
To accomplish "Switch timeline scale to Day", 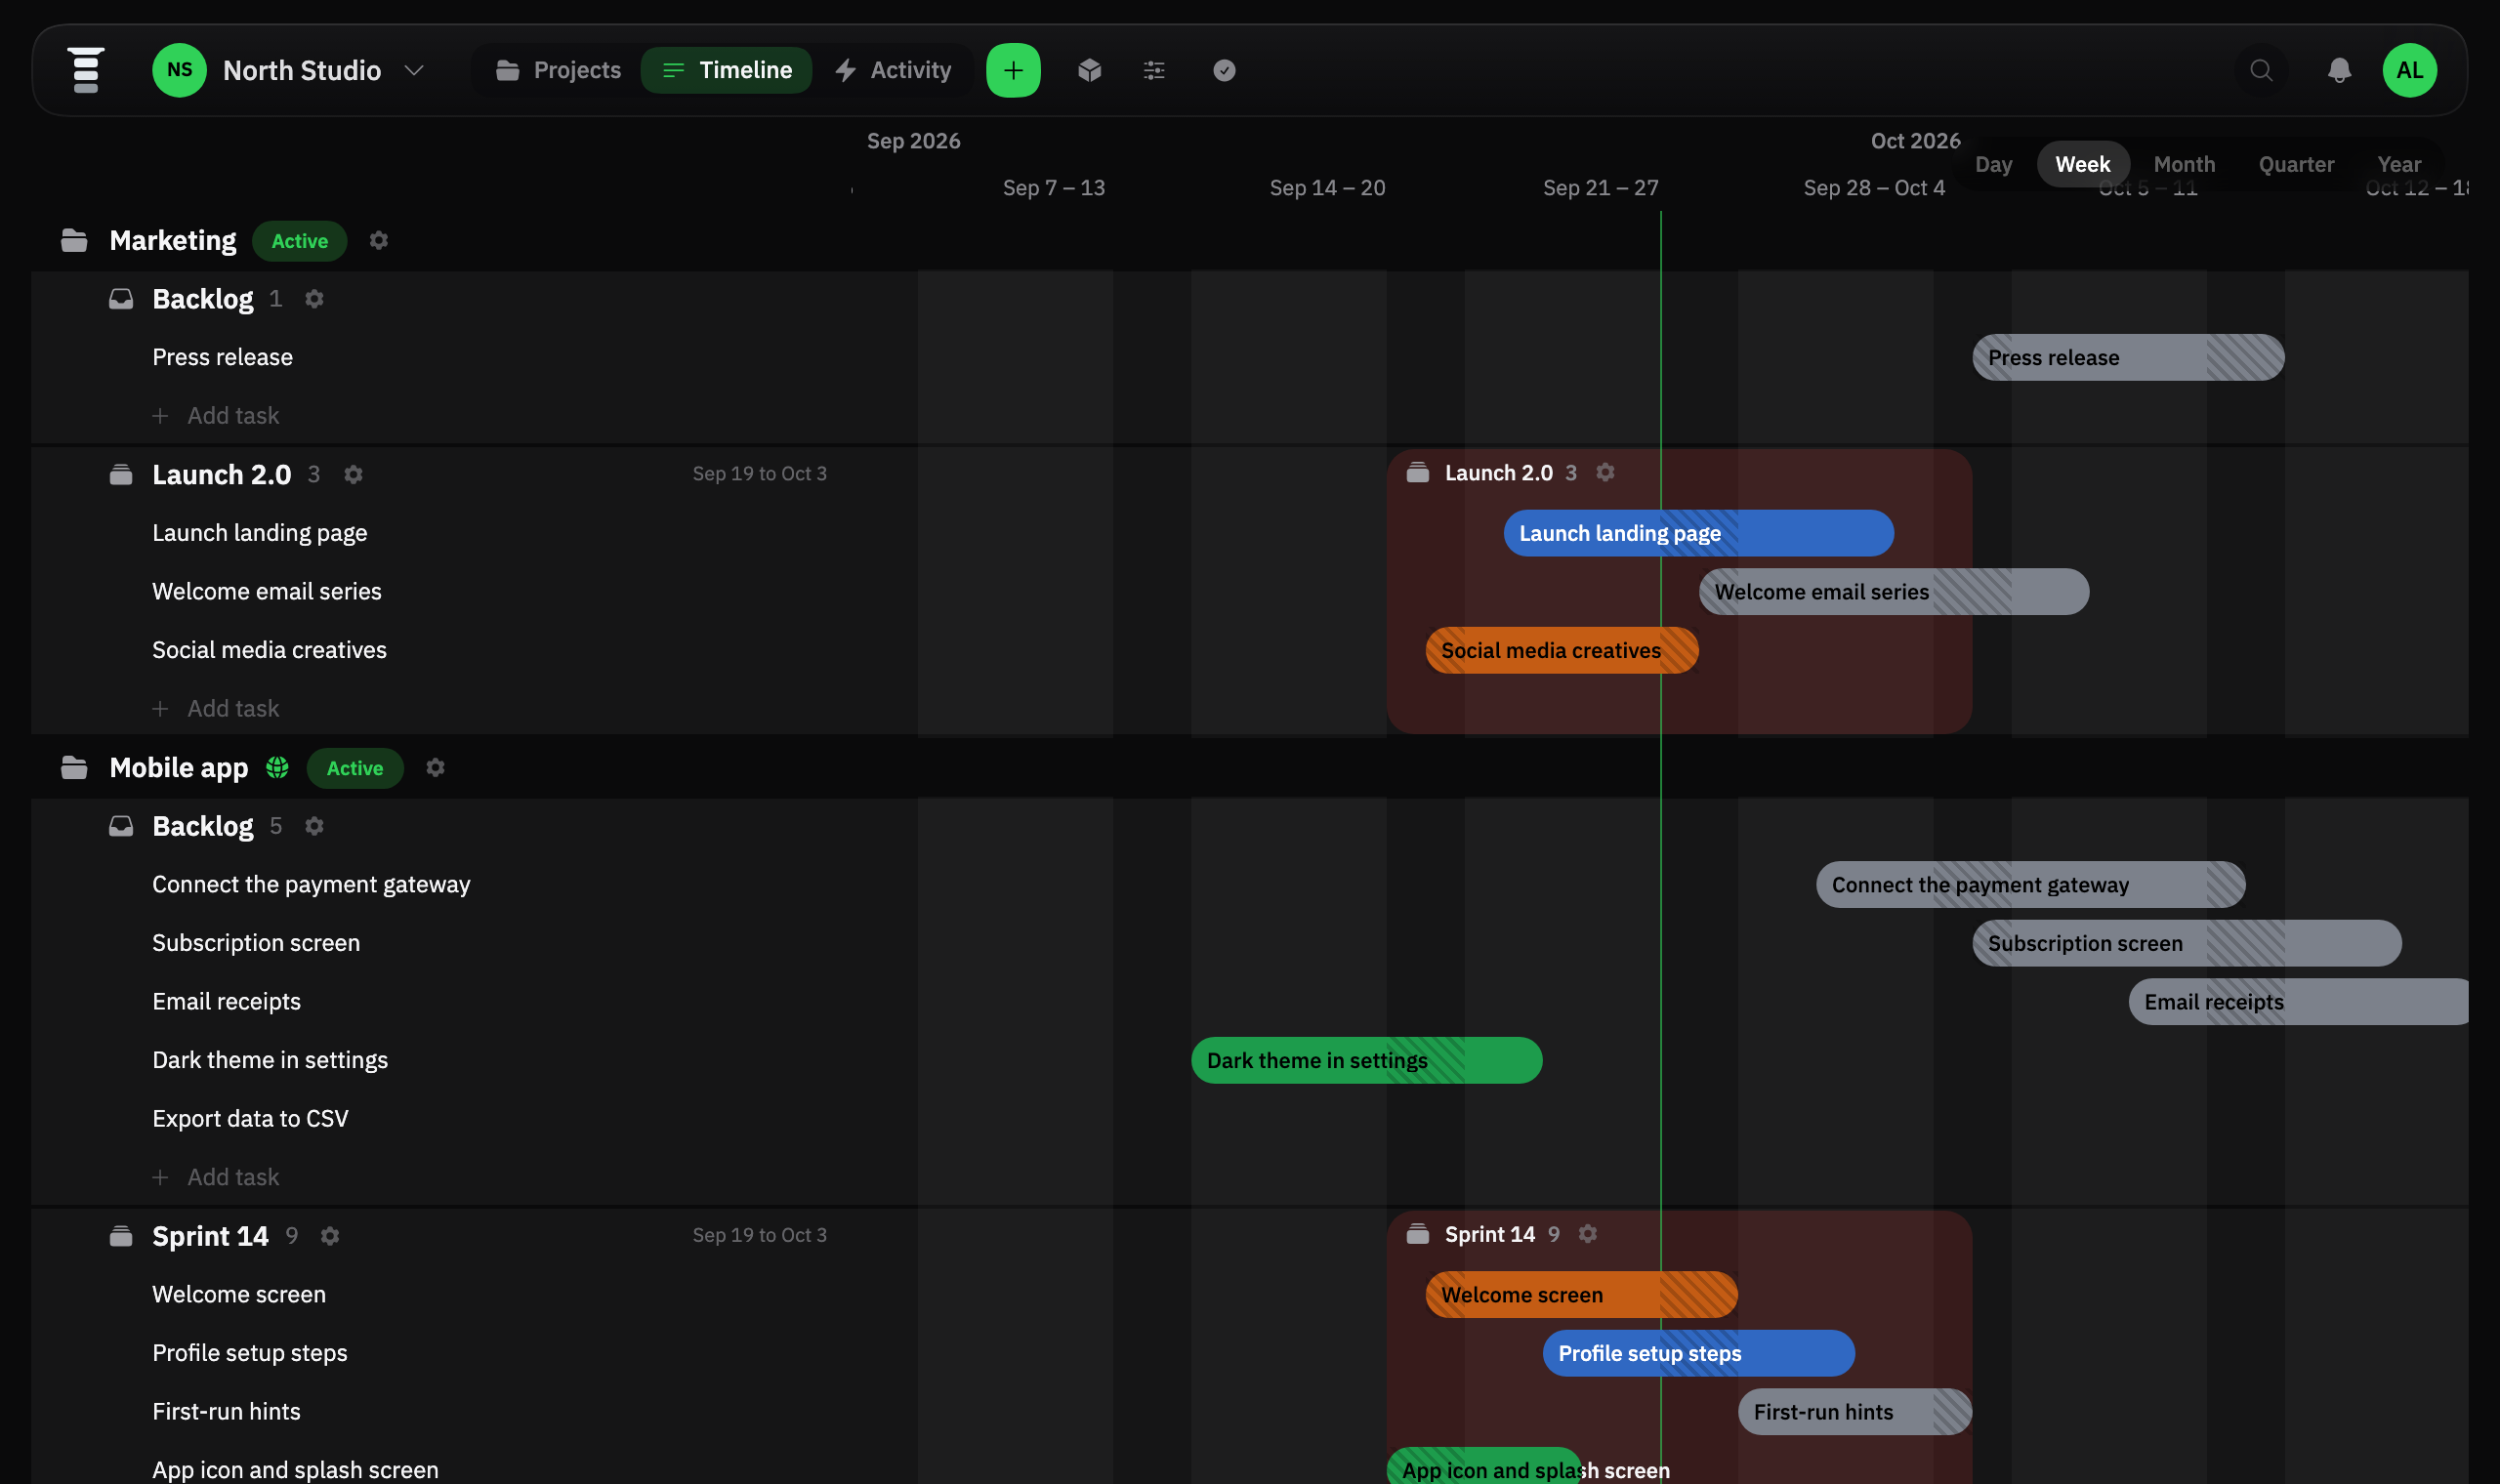I will (x=1993, y=164).
